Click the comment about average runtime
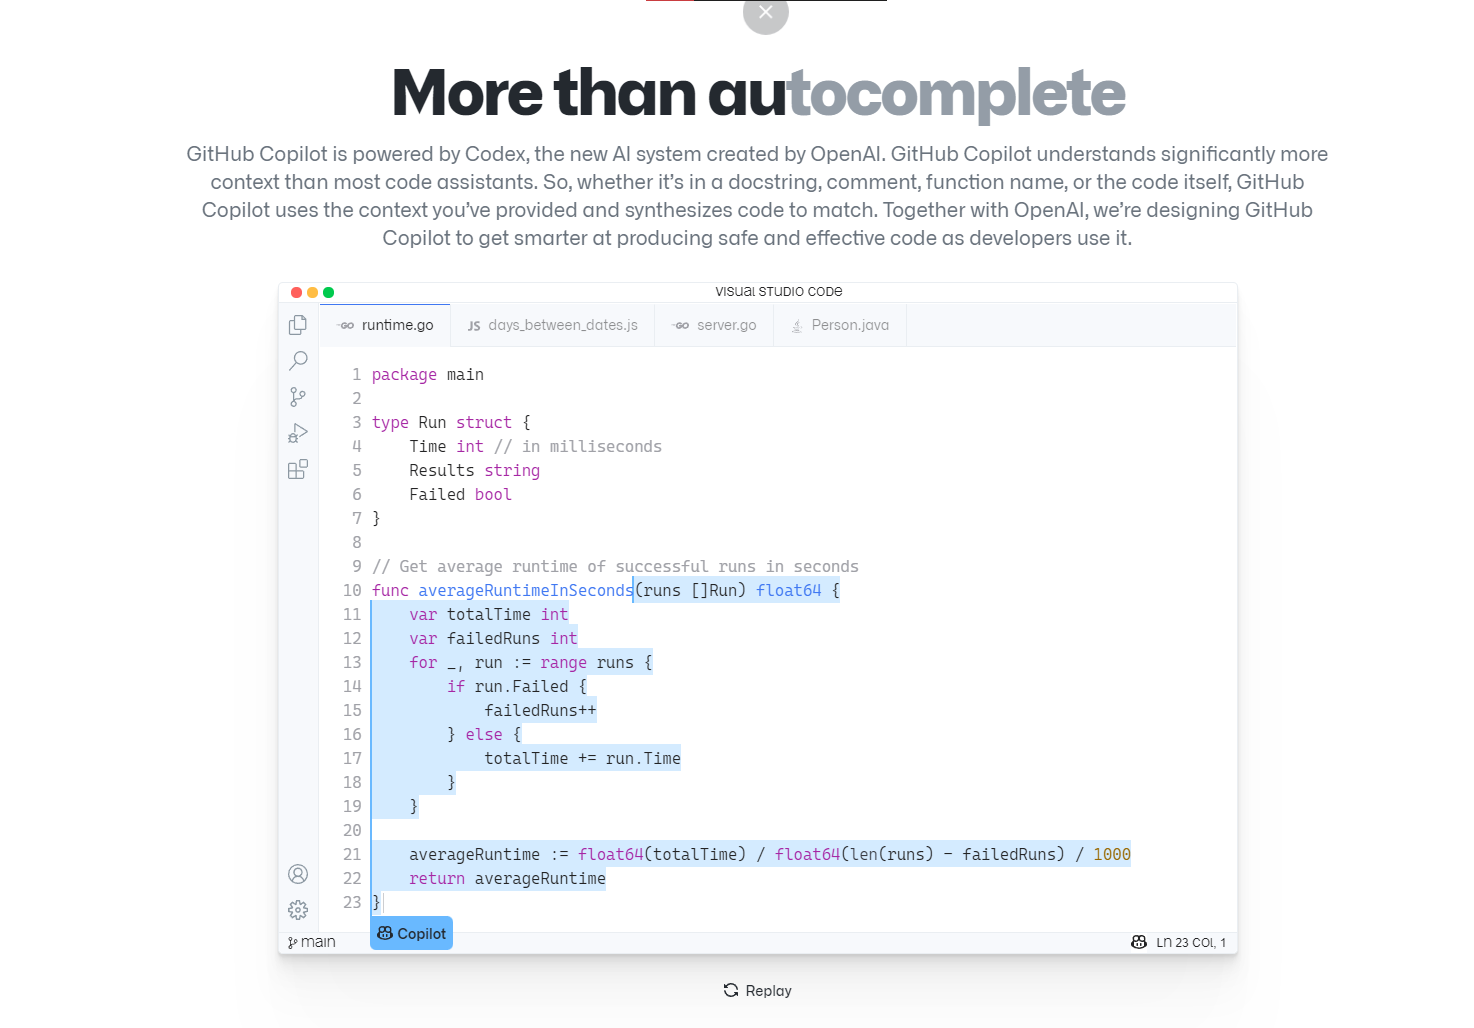Image resolution: width=1474 pixels, height=1028 pixels. (615, 566)
